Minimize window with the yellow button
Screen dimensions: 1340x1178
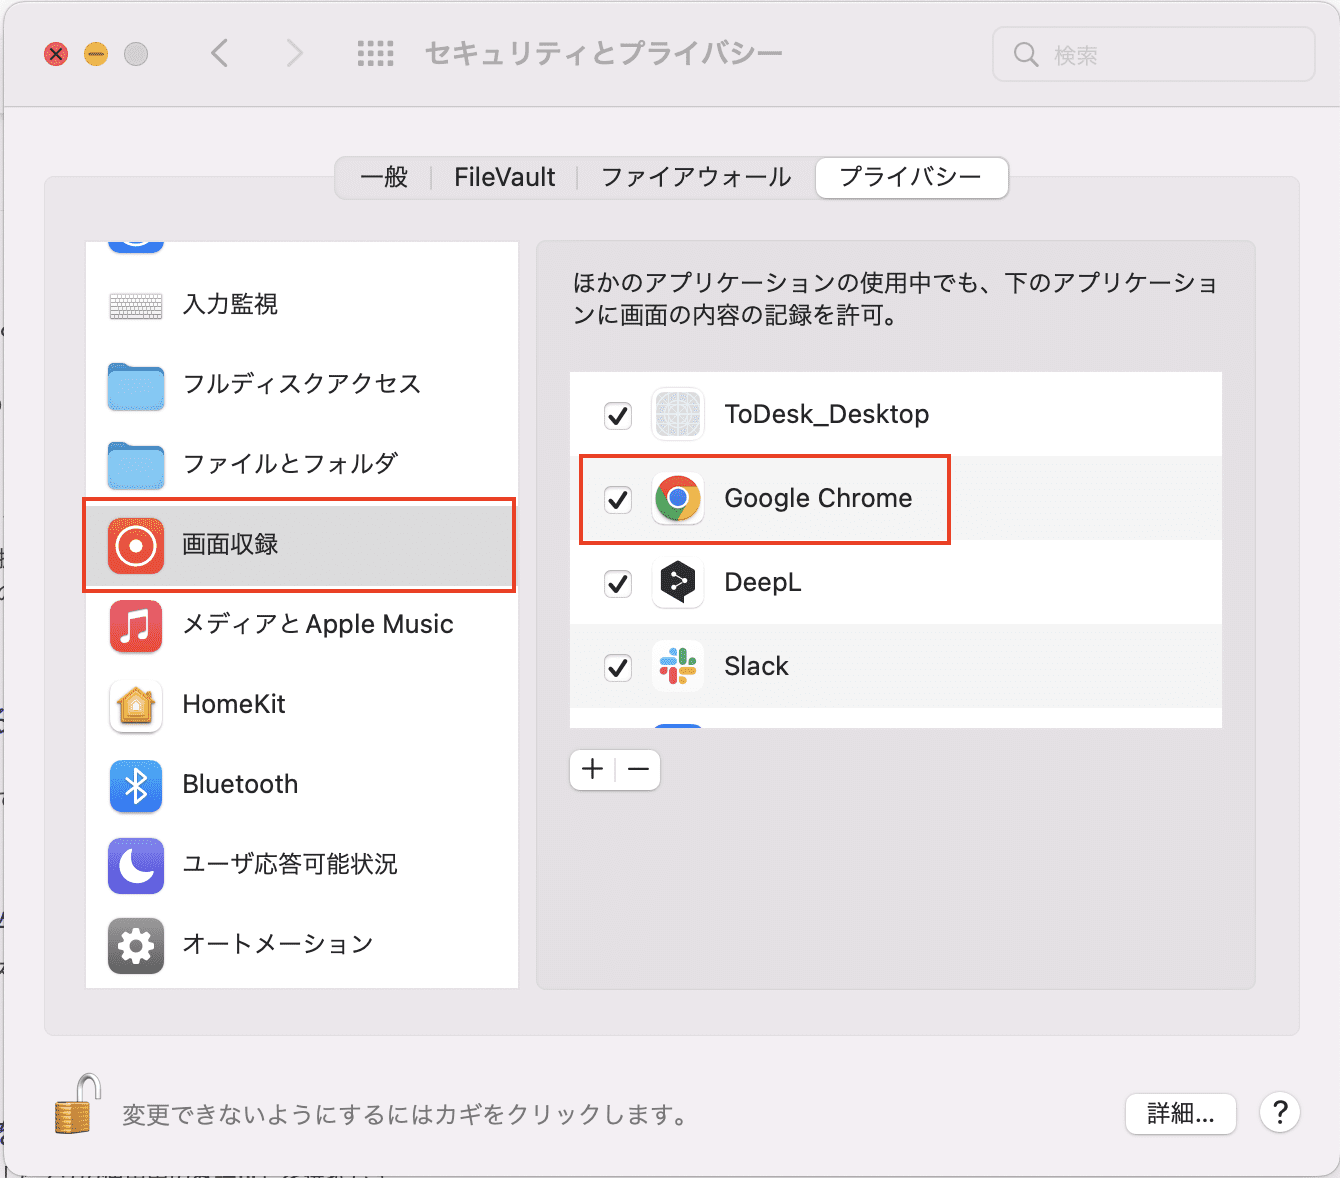coord(96,54)
